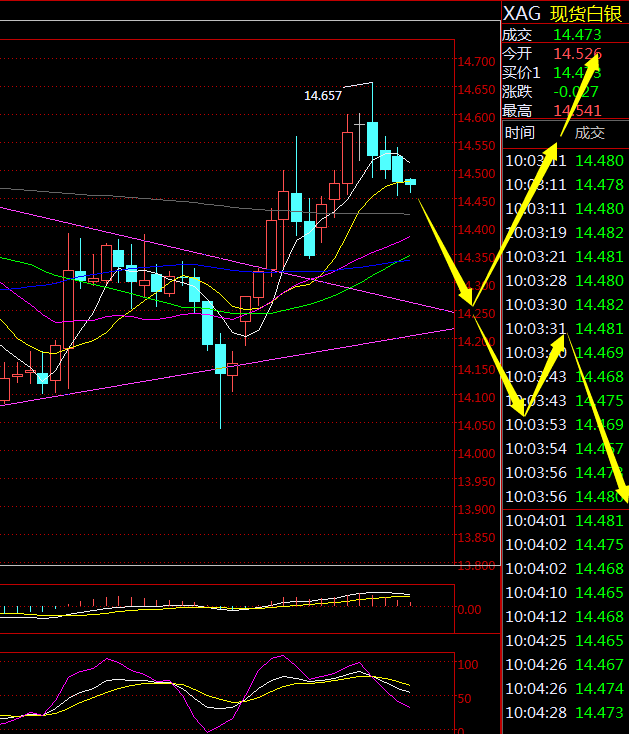This screenshot has width=629, height=734.
Task: Select tick row time 10:03:19
Action: (536, 233)
